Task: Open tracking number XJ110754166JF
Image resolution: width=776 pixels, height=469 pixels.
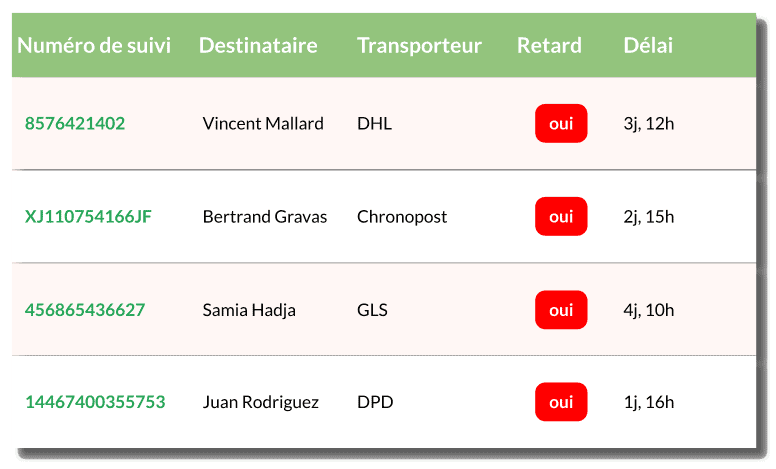Action: [88, 217]
